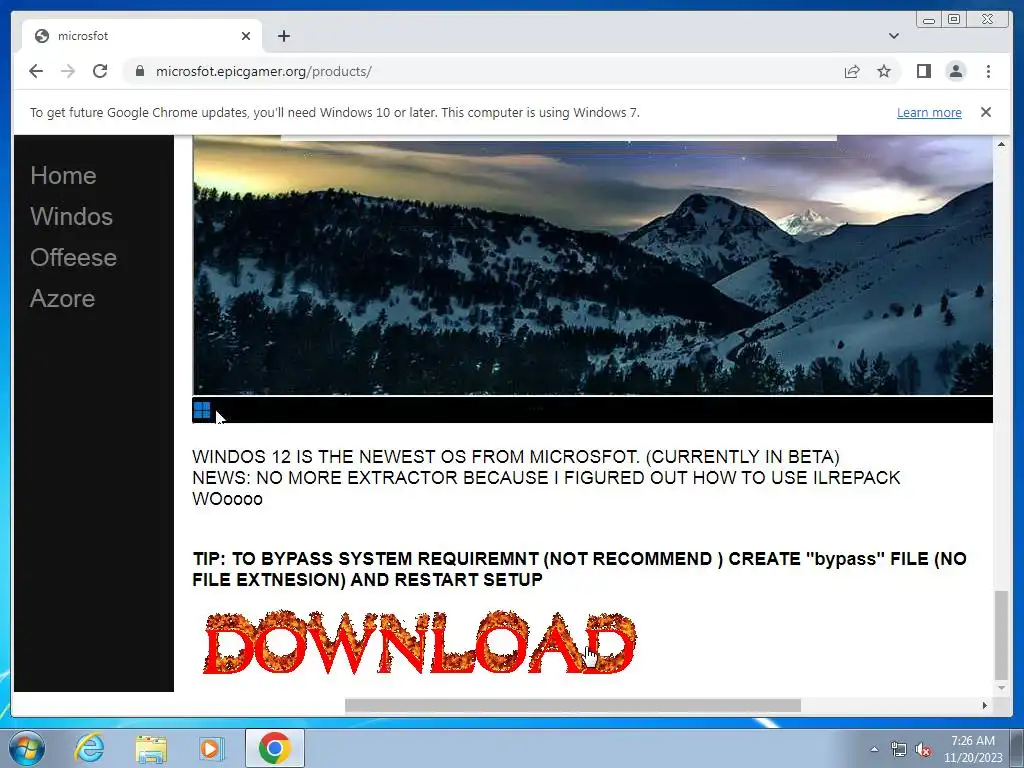Open the Chrome side panel

pos(923,71)
